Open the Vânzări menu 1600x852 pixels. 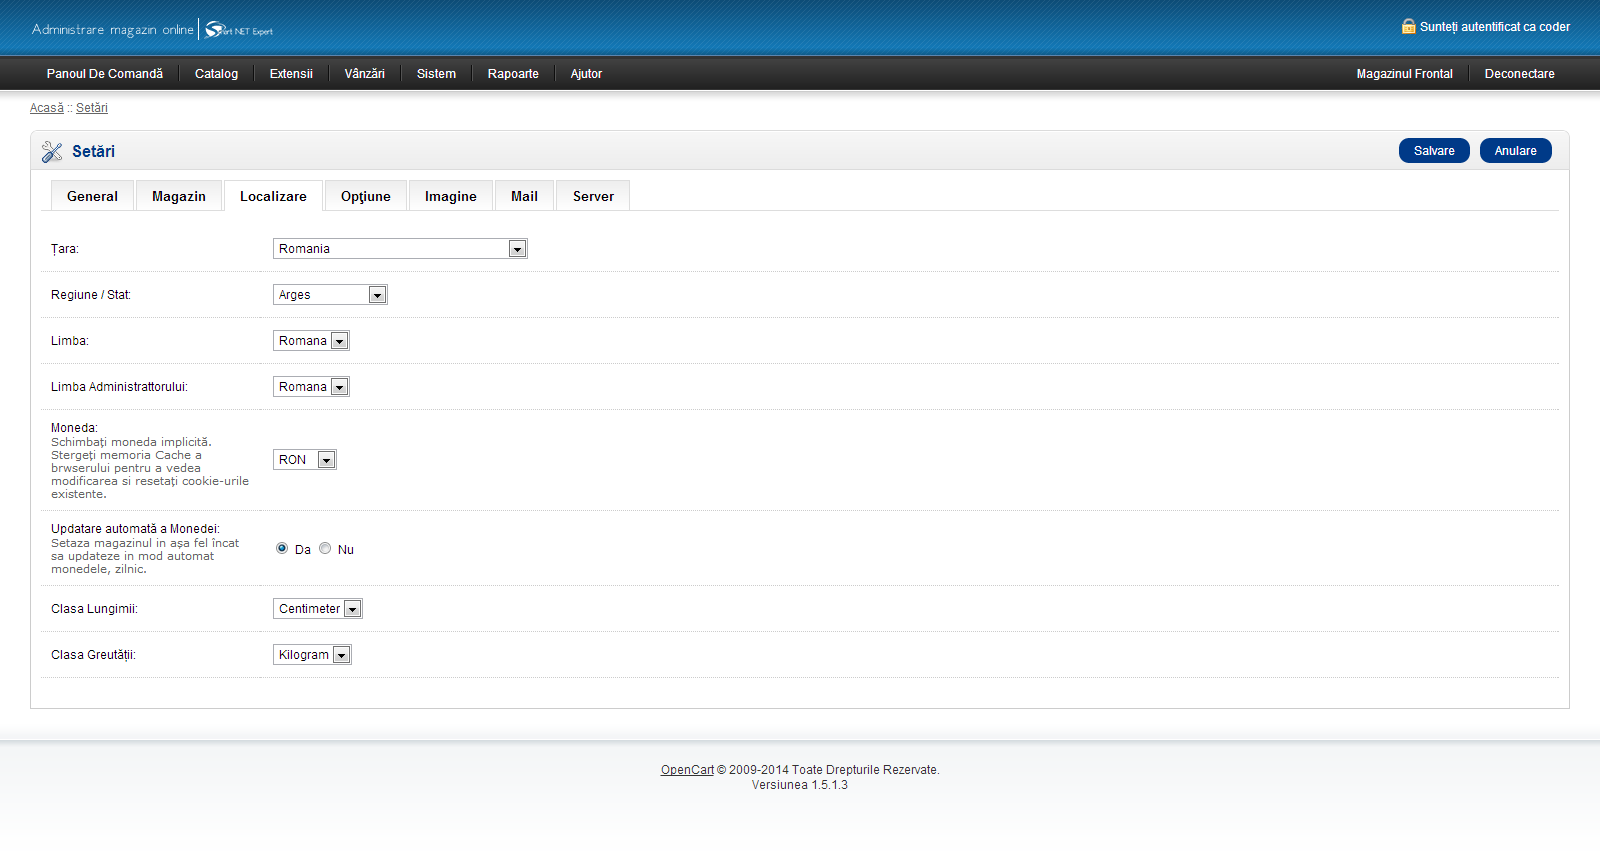pos(364,74)
